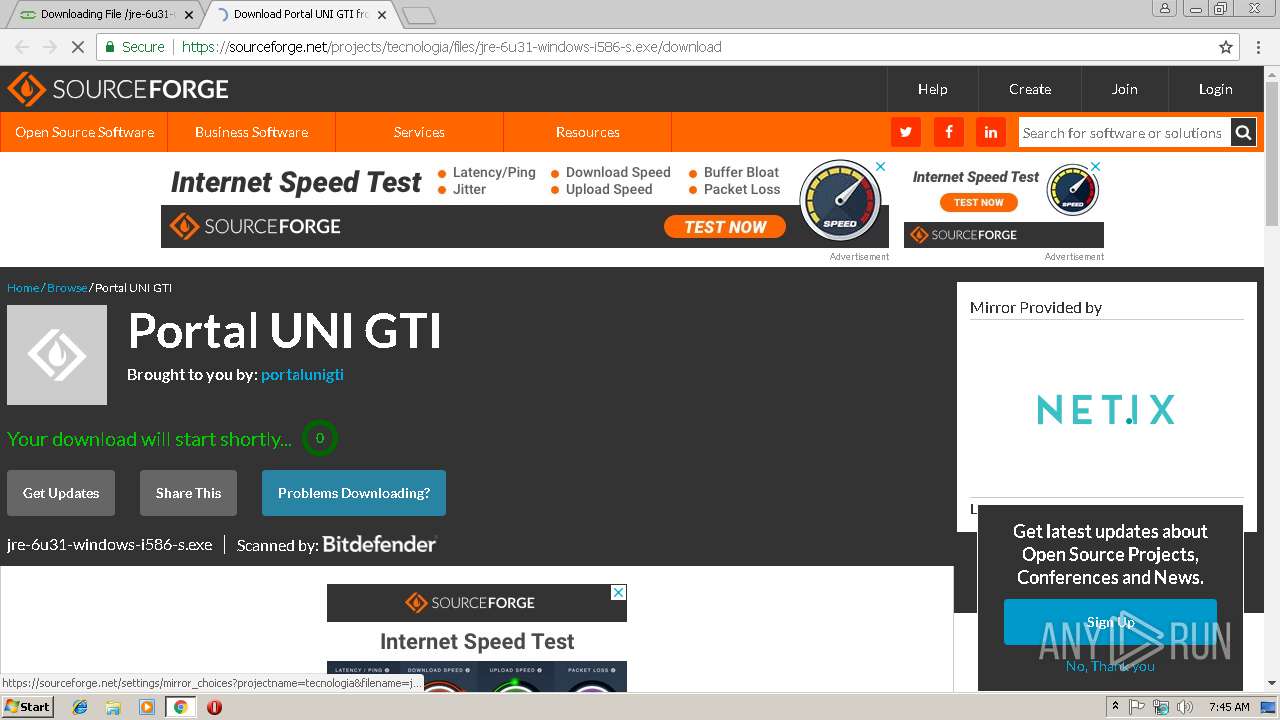Screen dimensions: 1280x720
Task: Open the Open Source Software menu
Action: coord(84,132)
